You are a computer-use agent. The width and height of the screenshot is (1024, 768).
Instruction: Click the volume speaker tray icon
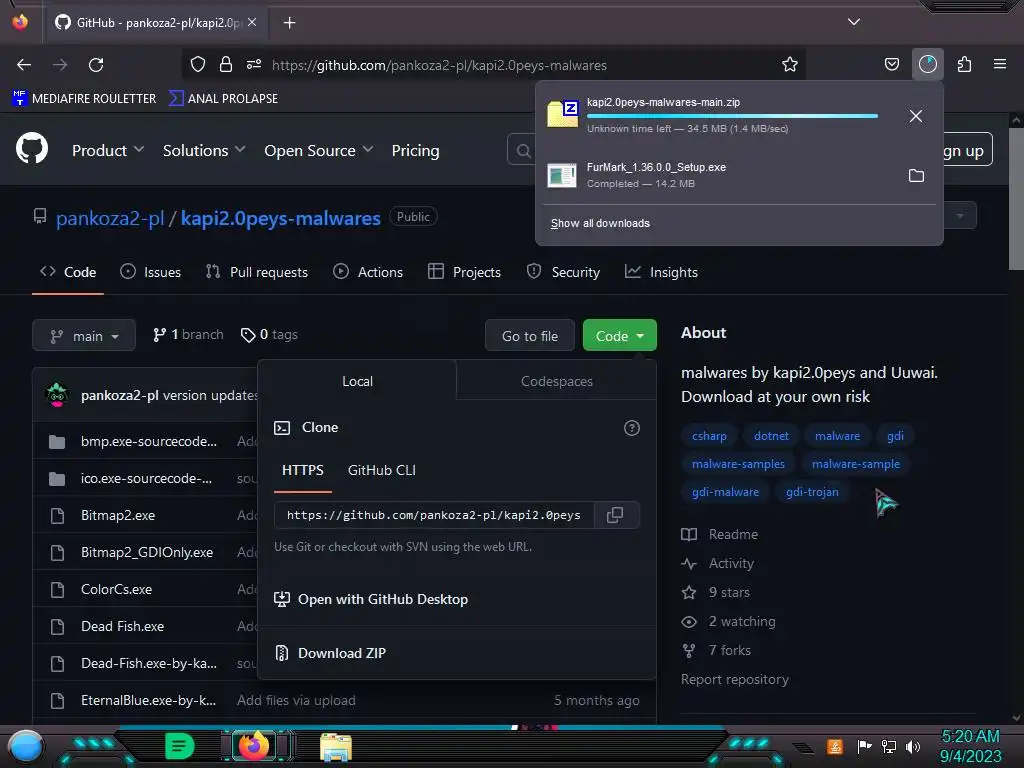(913, 746)
